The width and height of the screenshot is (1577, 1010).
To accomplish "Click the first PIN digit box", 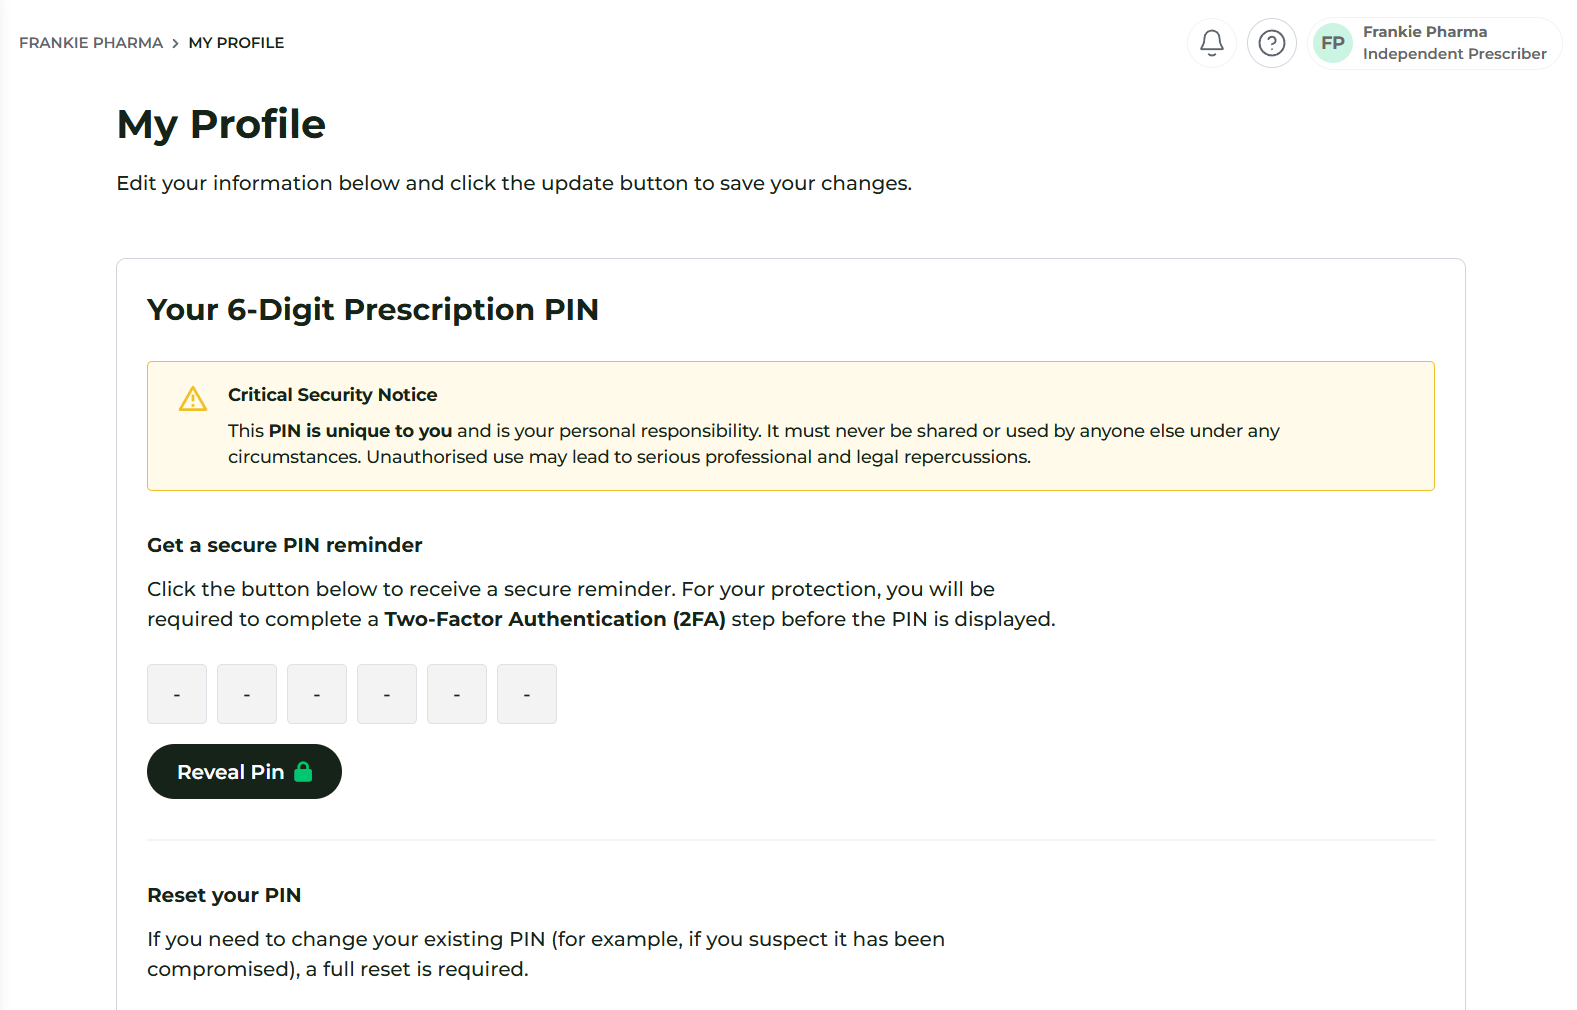I will [x=177, y=694].
